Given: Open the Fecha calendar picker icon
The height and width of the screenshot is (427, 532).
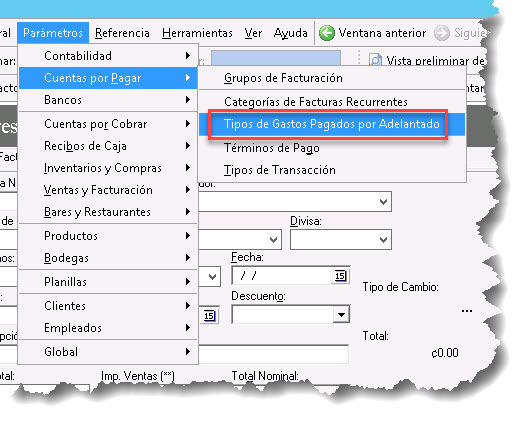Looking at the screenshot, I should click(x=340, y=276).
